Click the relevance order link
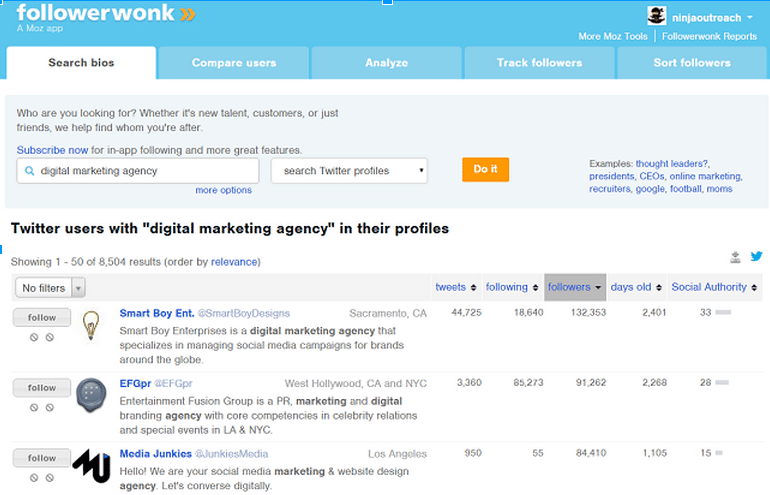 (234, 262)
